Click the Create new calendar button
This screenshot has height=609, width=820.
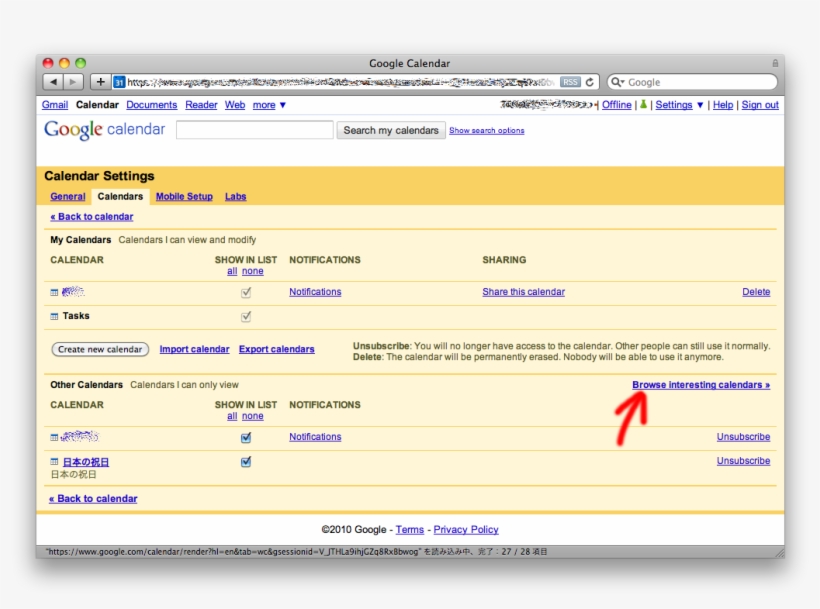(100, 349)
